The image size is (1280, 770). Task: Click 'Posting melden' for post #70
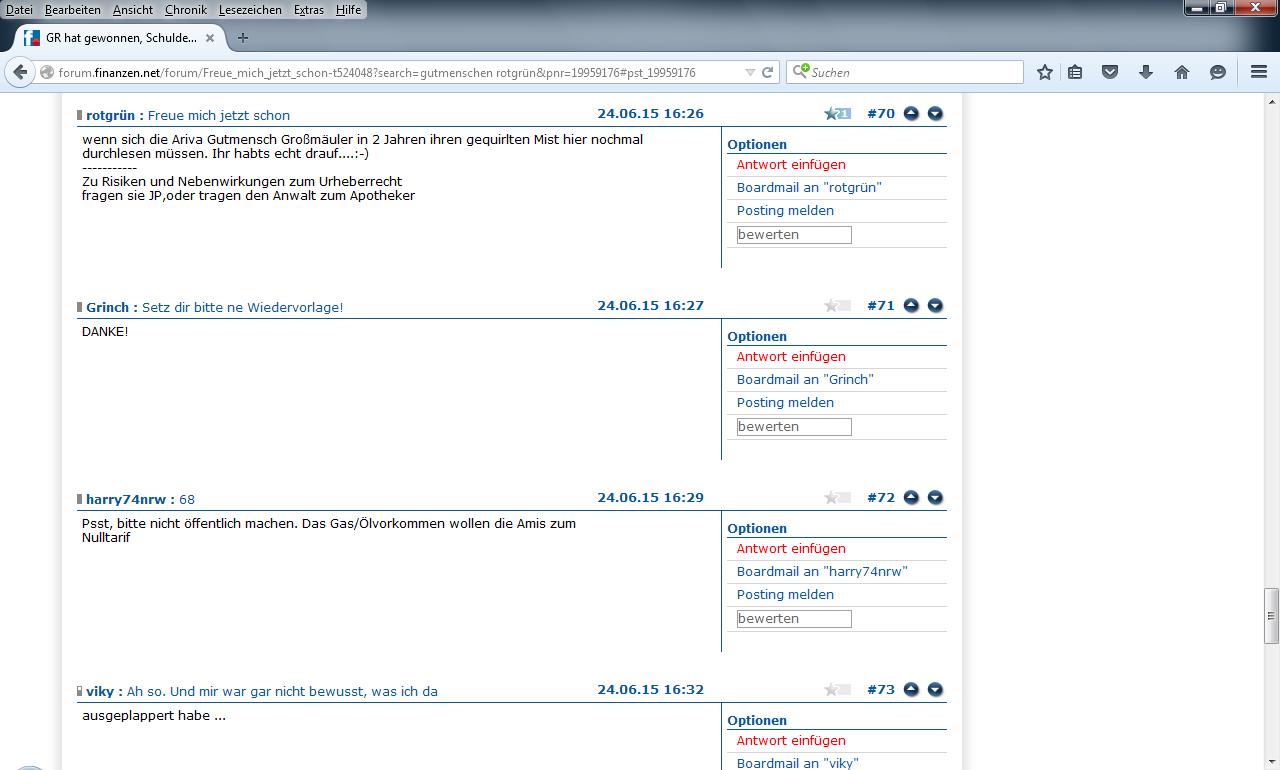[x=785, y=211]
